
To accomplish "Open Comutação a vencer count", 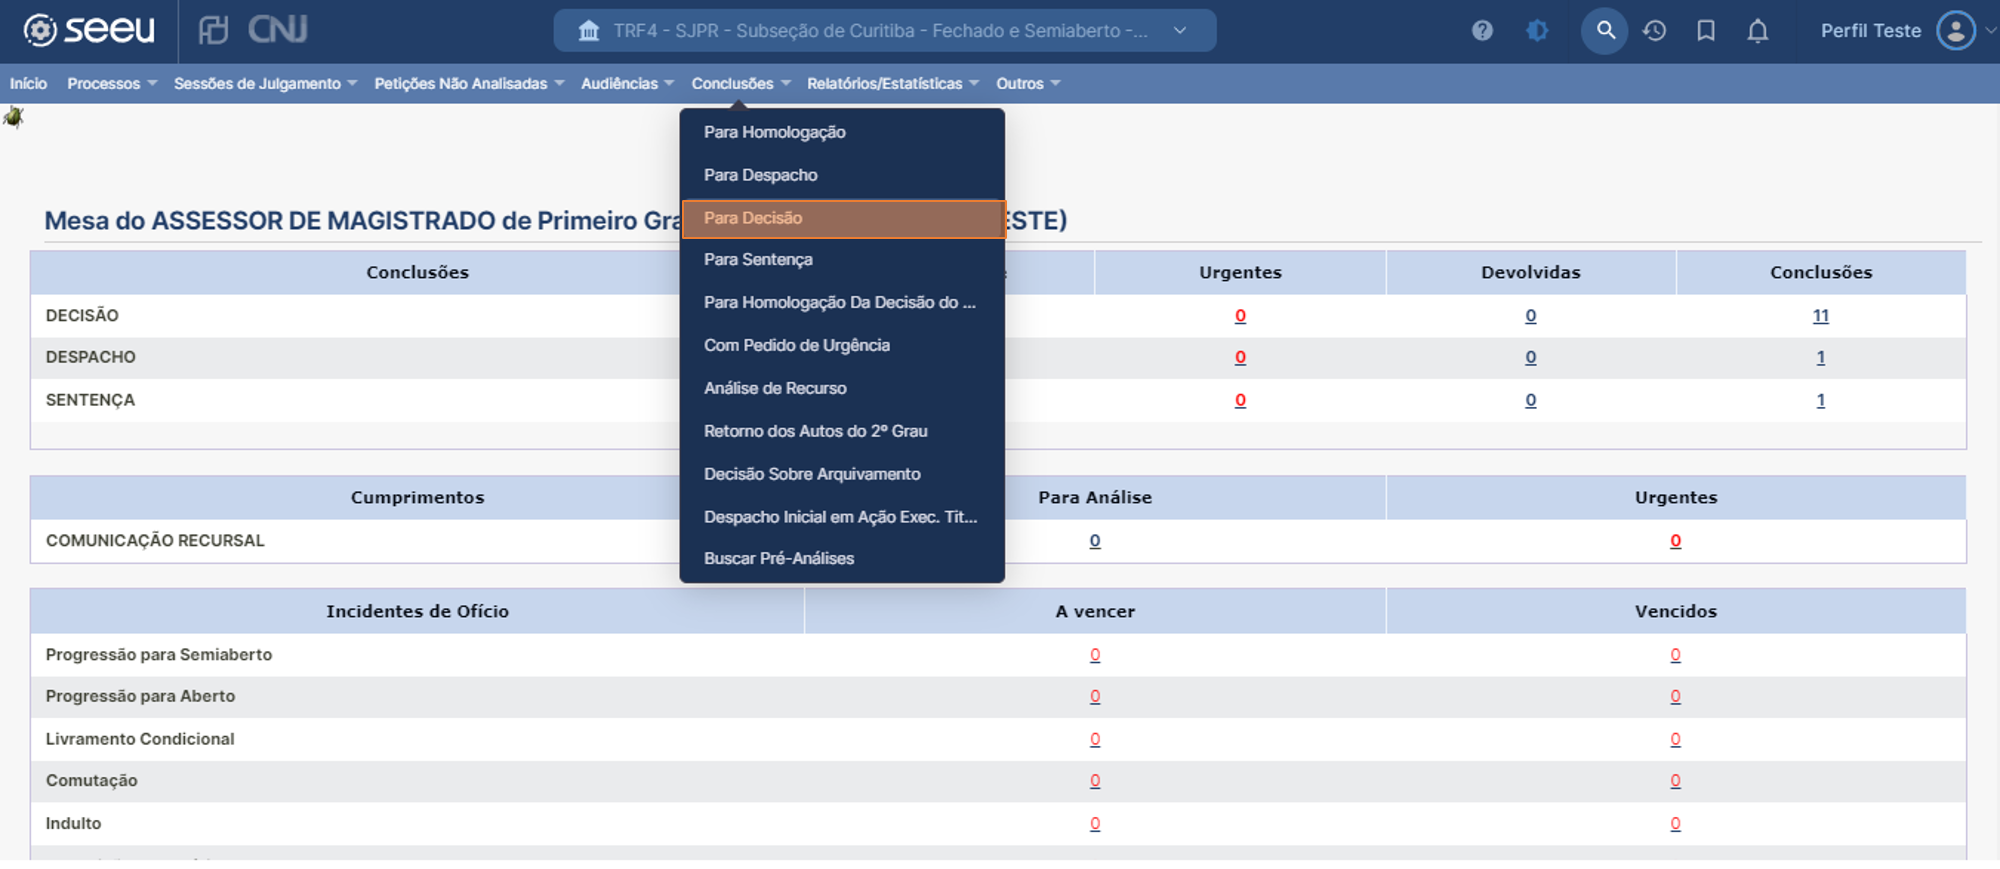I will (x=1095, y=780).
